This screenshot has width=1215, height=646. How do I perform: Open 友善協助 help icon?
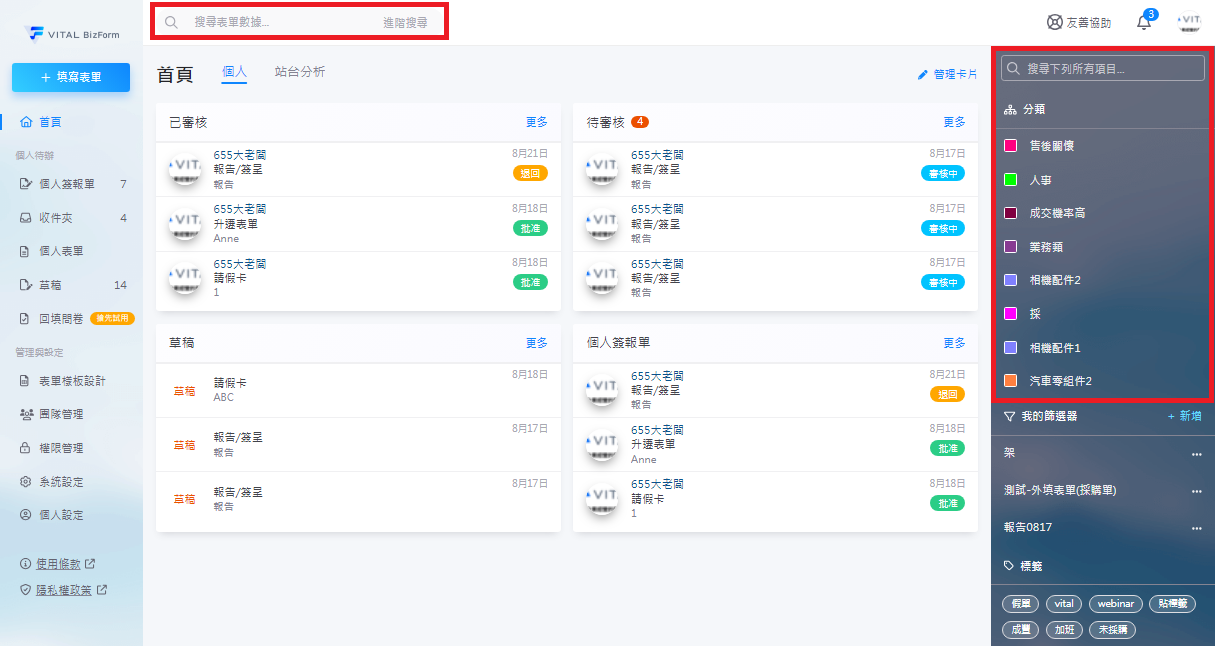[1054, 22]
